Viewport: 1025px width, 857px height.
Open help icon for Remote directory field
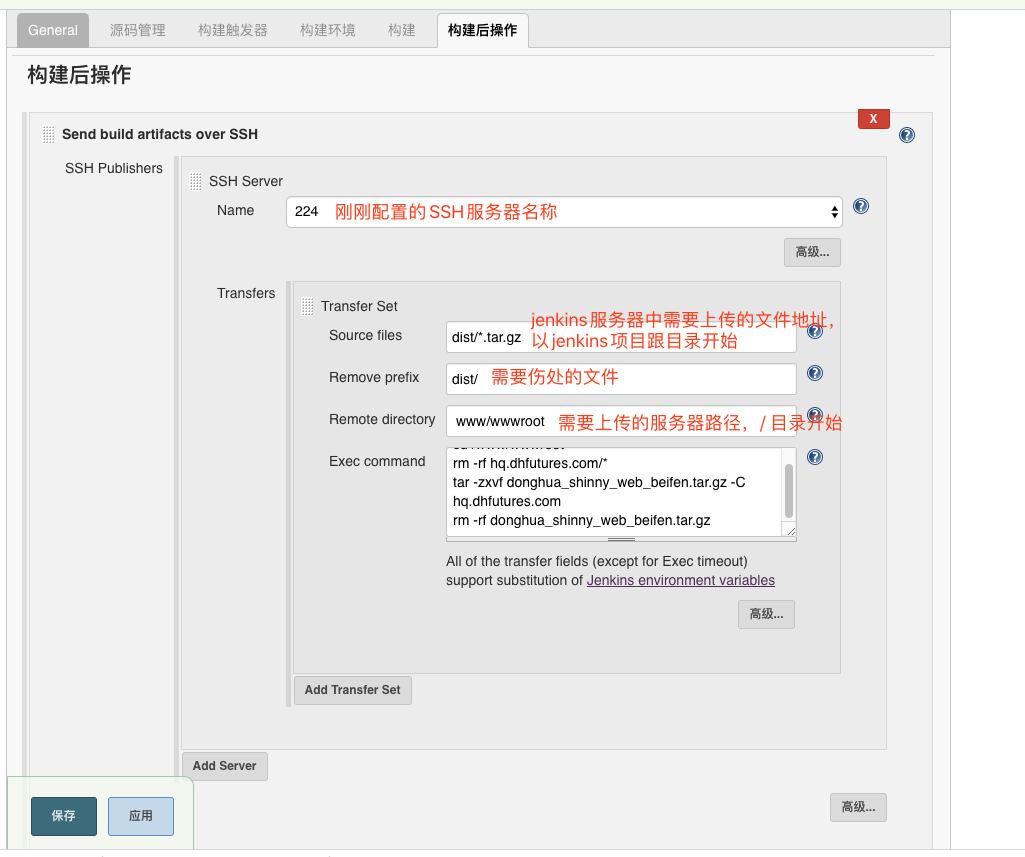(x=815, y=415)
